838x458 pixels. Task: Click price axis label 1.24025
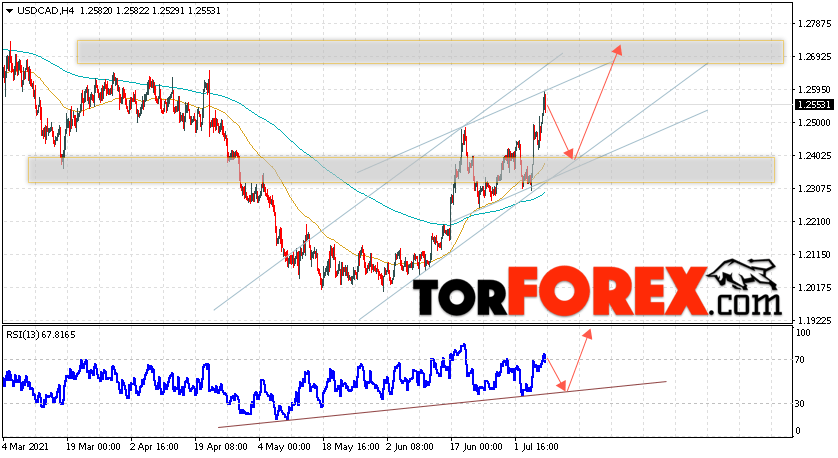click(814, 156)
